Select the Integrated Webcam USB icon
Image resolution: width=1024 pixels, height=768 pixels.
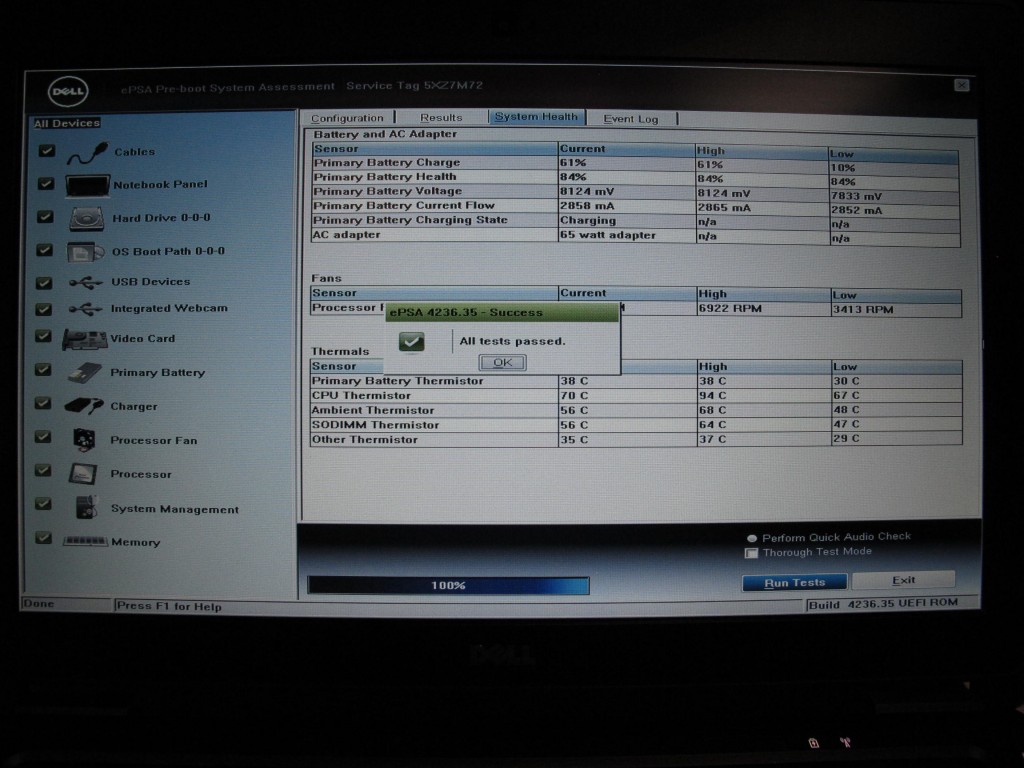click(86, 309)
